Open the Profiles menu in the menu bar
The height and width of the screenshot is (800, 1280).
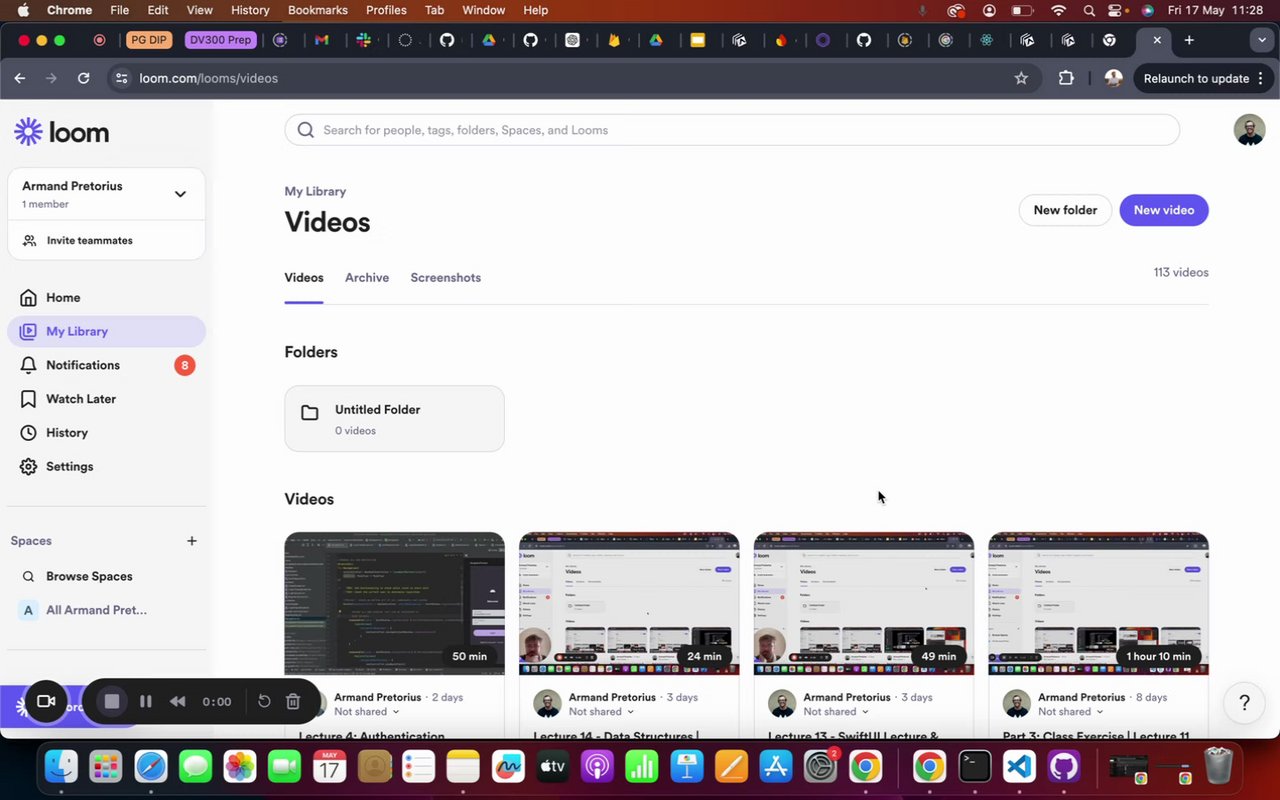coord(386,10)
